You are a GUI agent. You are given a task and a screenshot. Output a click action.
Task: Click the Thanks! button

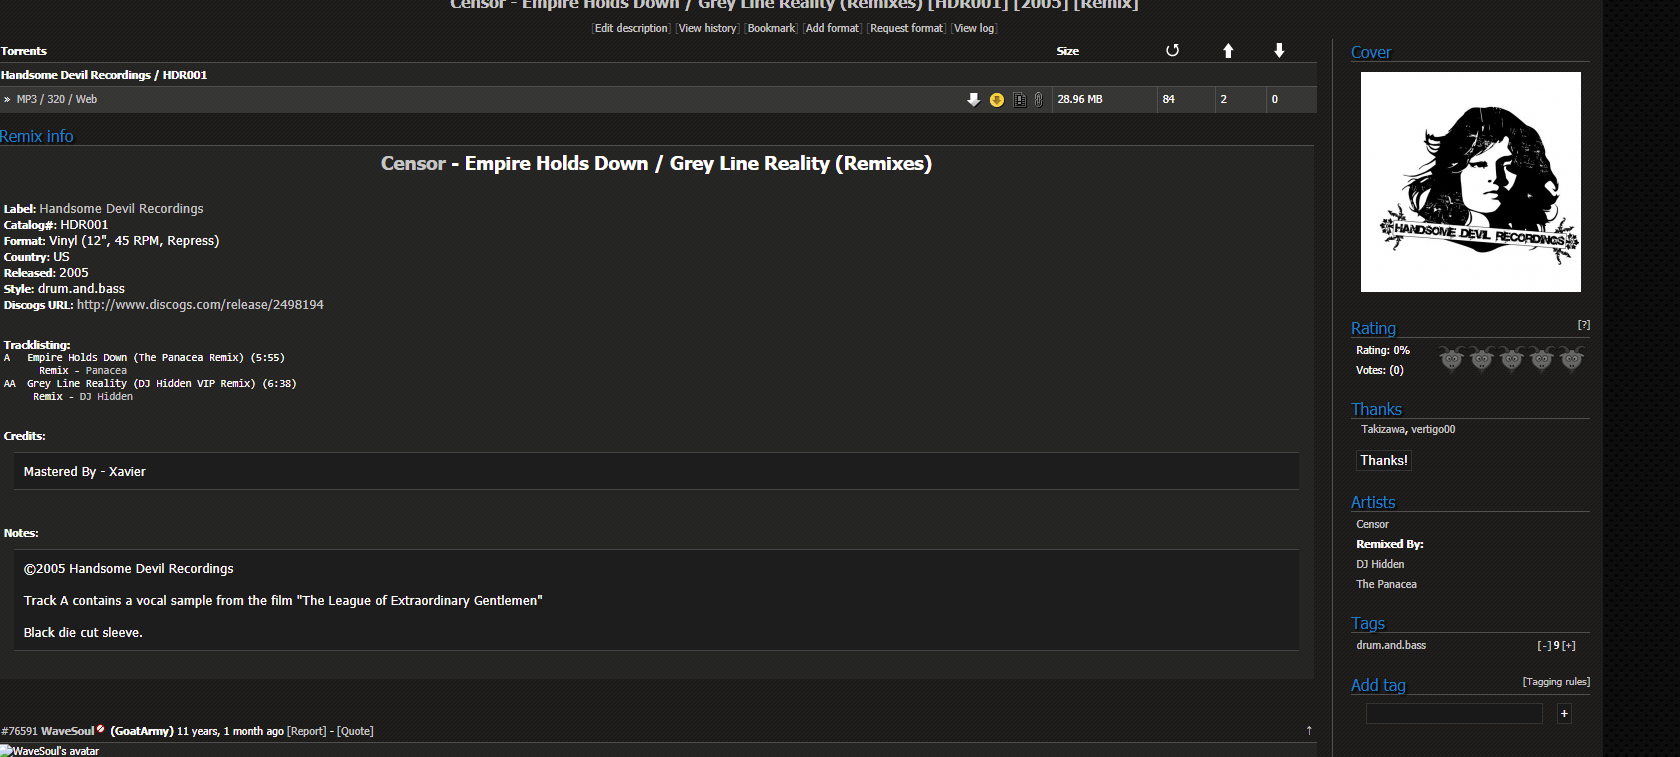click(x=1384, y=460)
